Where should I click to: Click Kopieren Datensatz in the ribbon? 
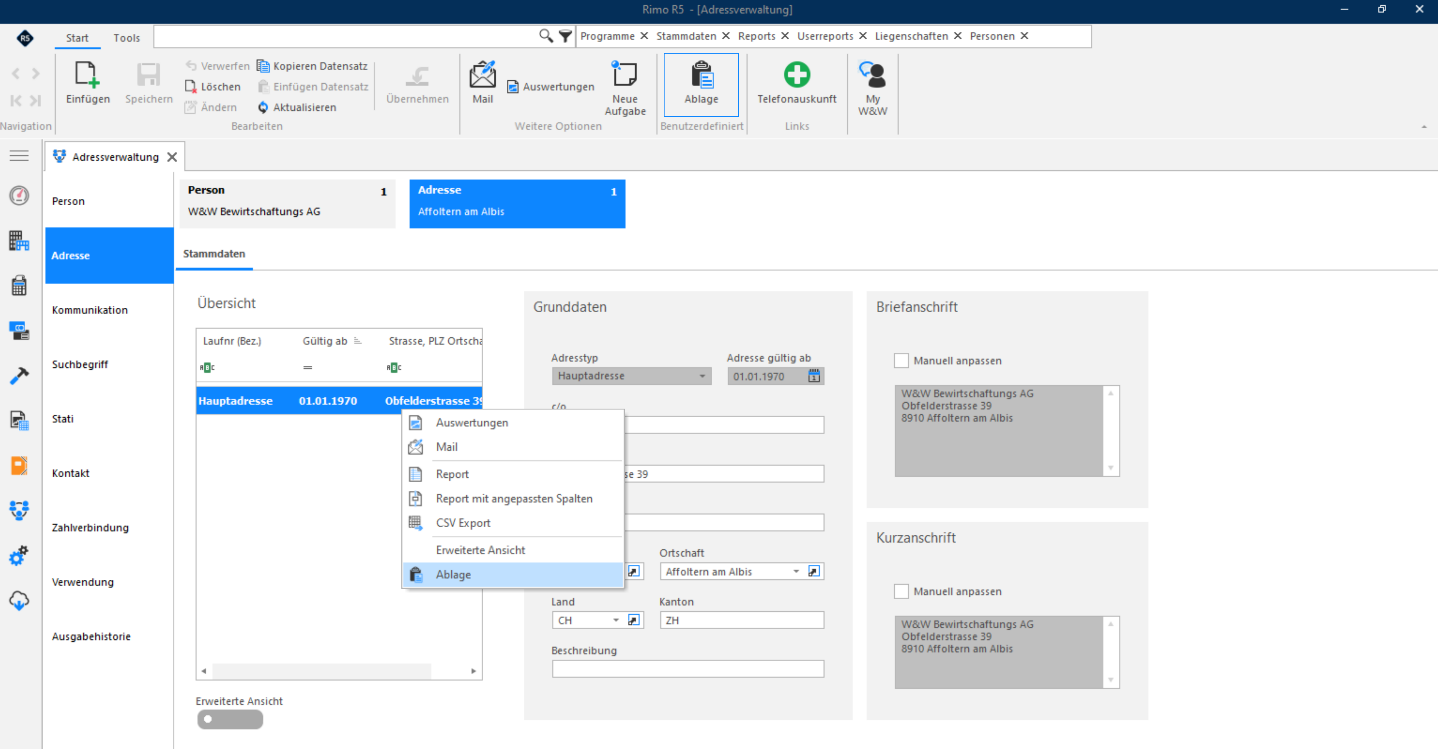[x=313, y=66]
